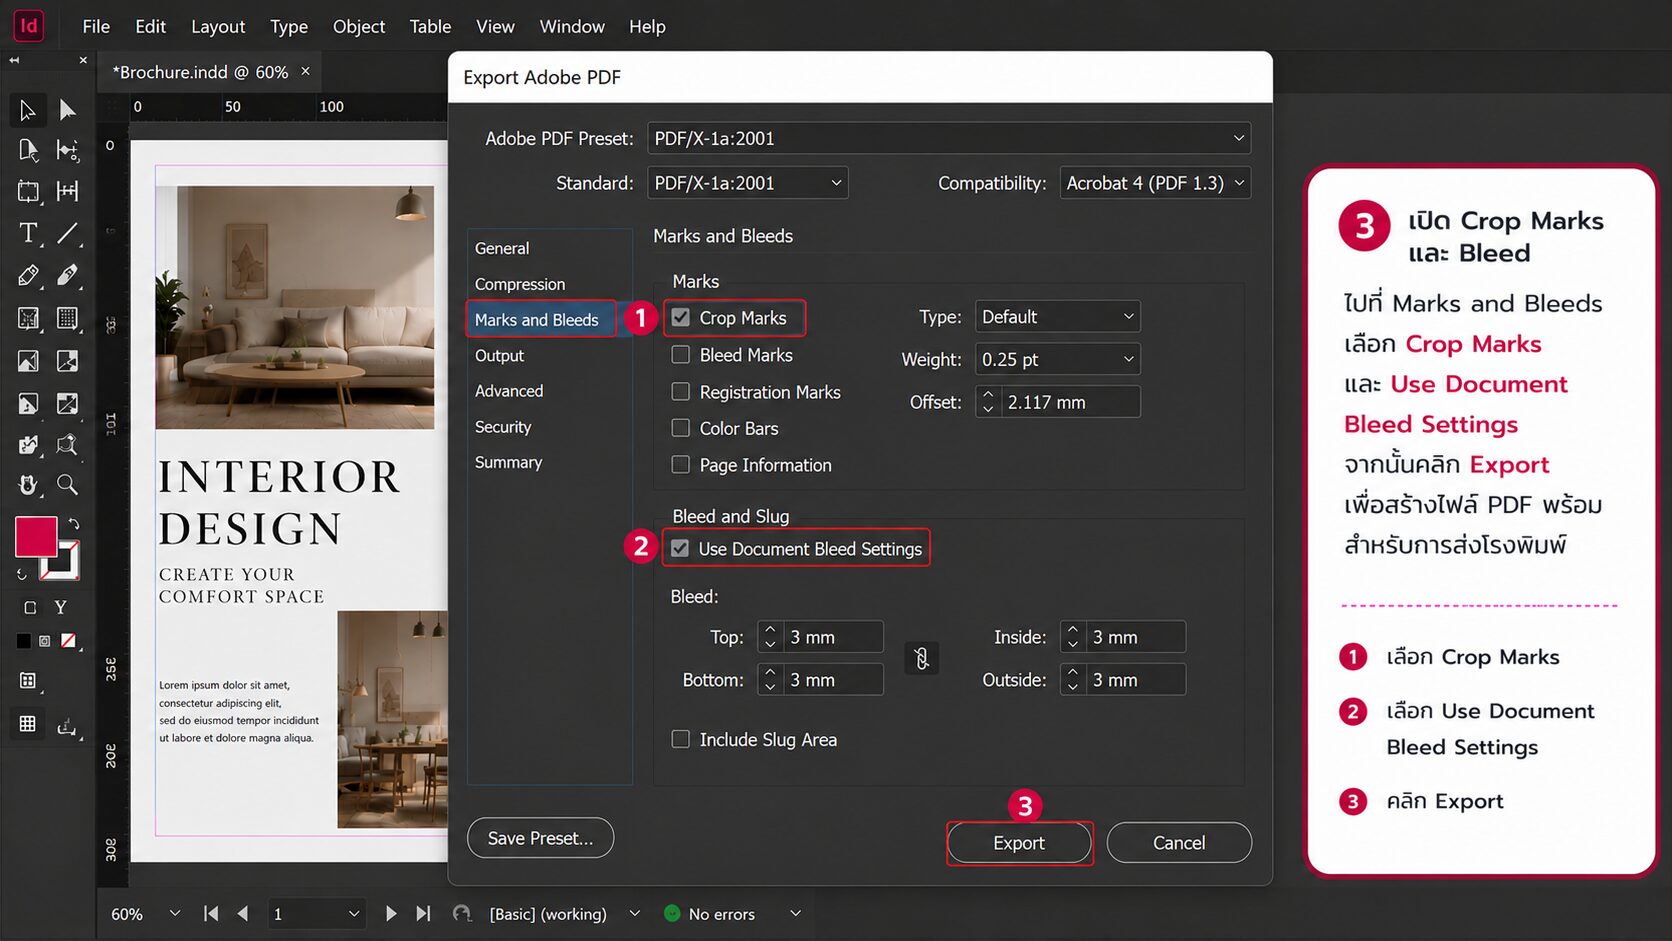The height and width of the screenshot is (941, 1672).
Task: Select the Hand tool
Action: 28,485
